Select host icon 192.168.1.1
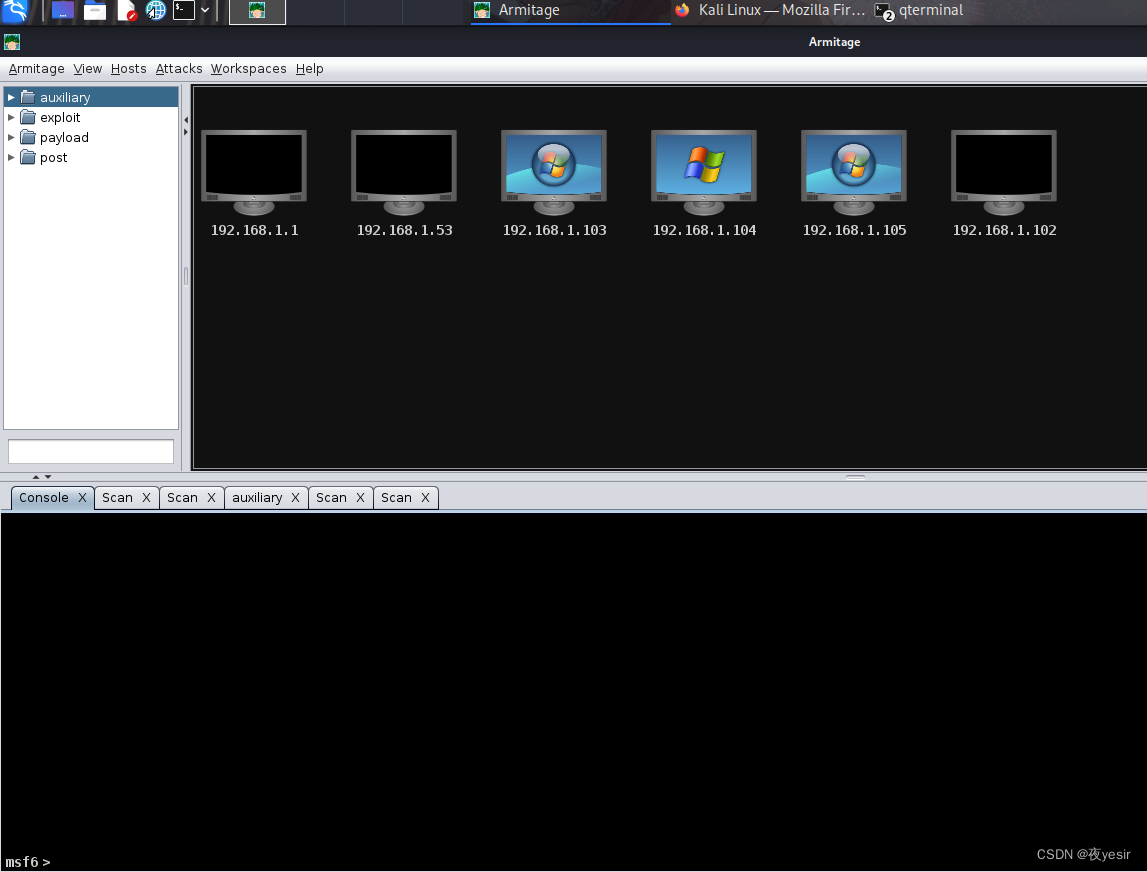Screen dimensions: 1147x872 tap(254, 173)
